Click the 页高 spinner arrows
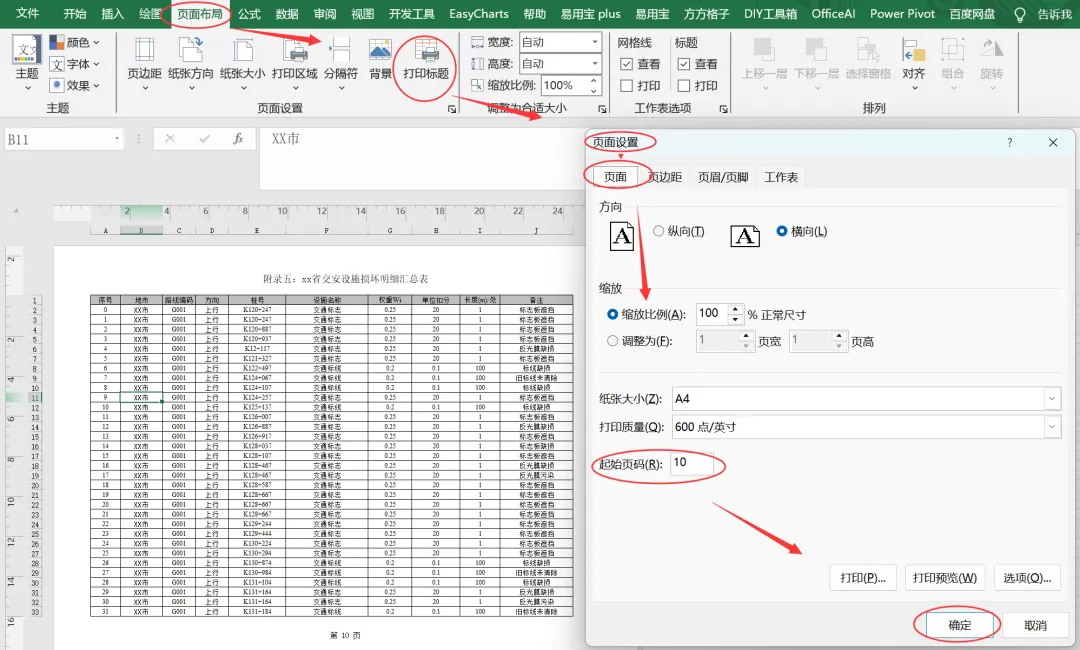Image resolution: width=1080 pixels, height=650 pixels. coord(839,340)
